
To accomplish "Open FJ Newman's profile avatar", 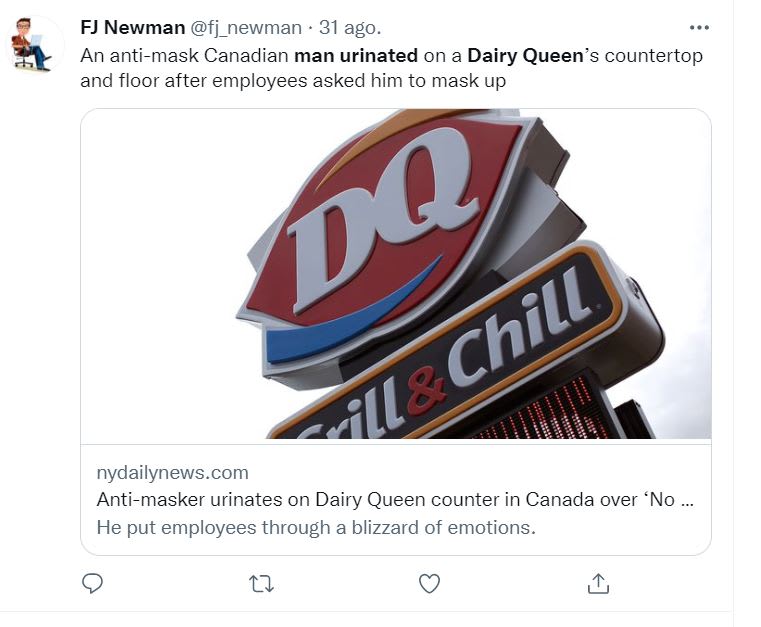I will click(33, 44).
